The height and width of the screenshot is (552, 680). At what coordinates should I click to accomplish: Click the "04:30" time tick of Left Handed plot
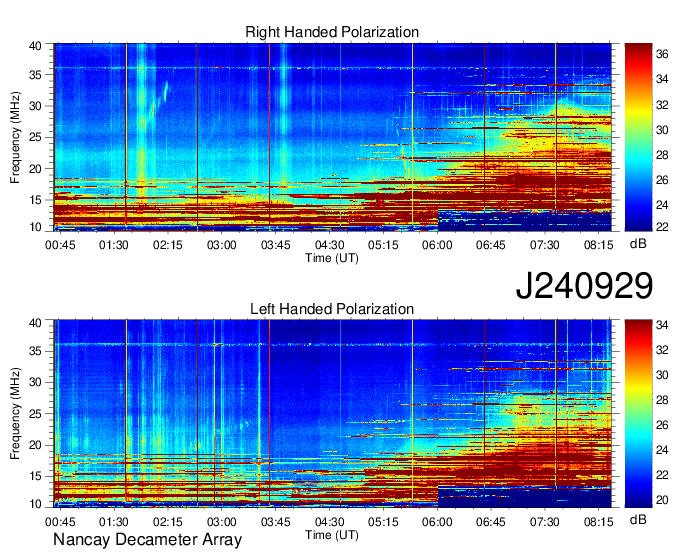[329, 522]
